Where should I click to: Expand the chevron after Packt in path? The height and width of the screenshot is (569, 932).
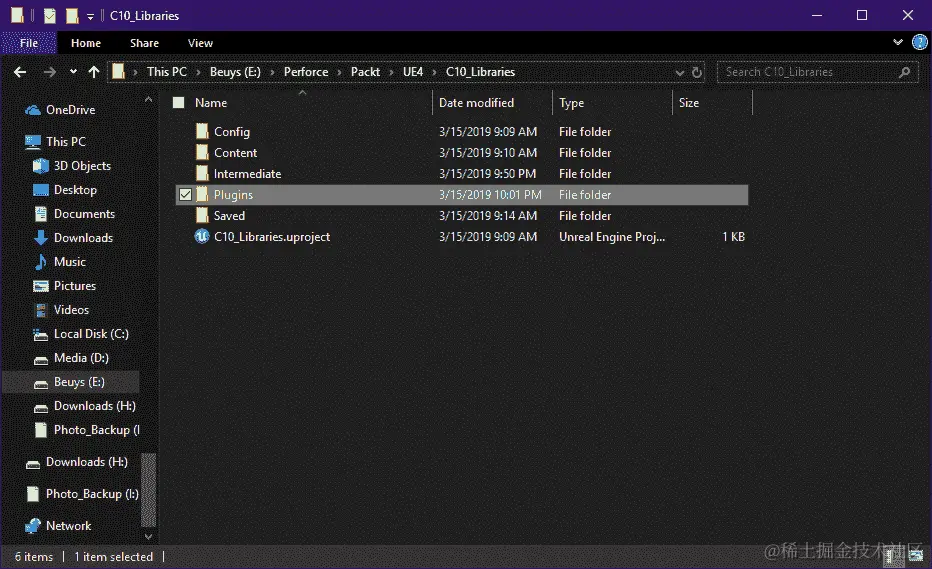click(x=391, y=73)
